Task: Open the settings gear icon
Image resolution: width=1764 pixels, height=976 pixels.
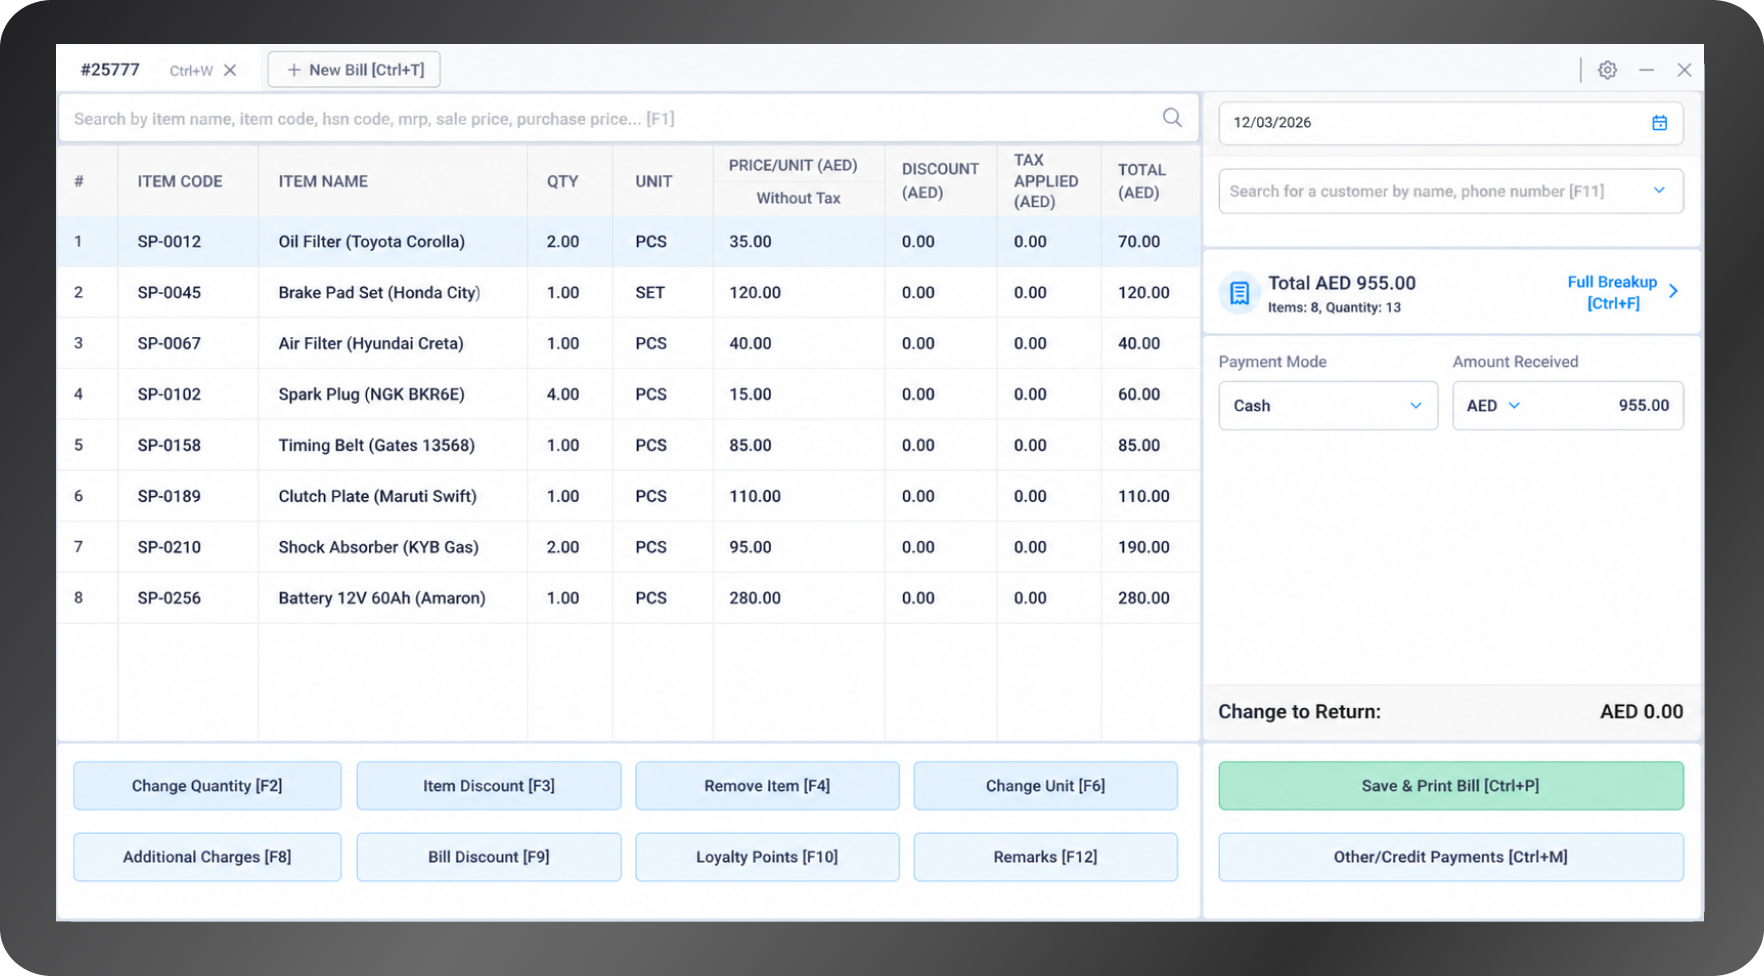Action: point(1607,70)
